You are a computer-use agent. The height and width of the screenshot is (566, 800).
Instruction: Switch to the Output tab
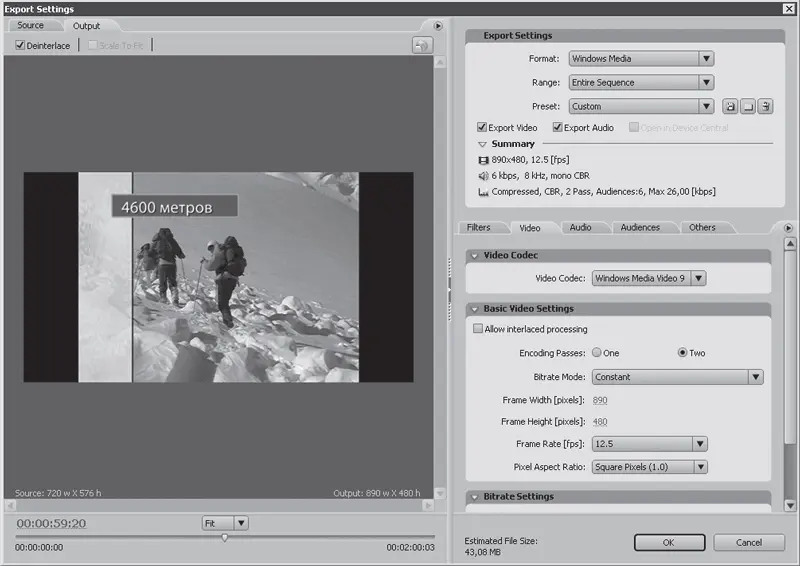(86, 26)
